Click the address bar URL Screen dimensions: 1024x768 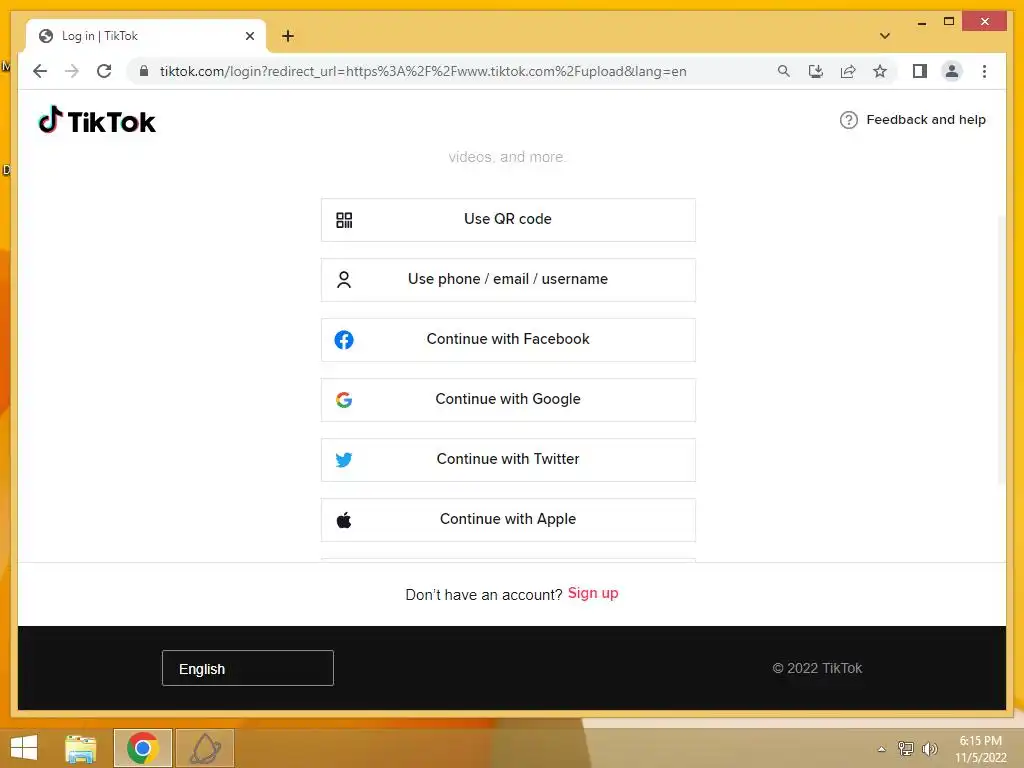click(x=423, y=71)
